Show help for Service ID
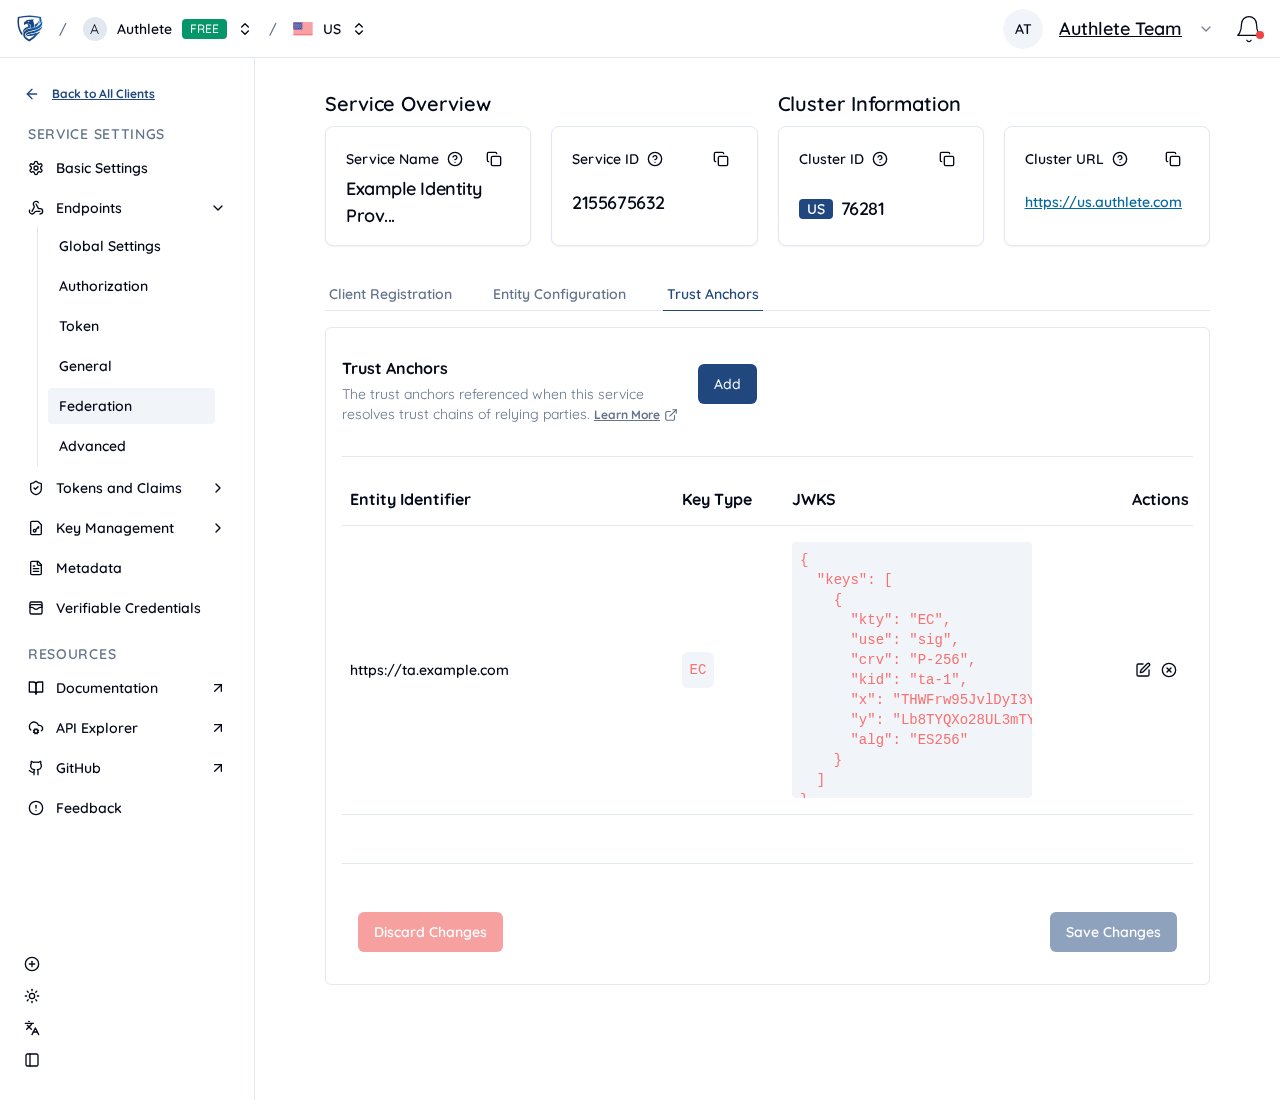 click(x=655, y=159)
